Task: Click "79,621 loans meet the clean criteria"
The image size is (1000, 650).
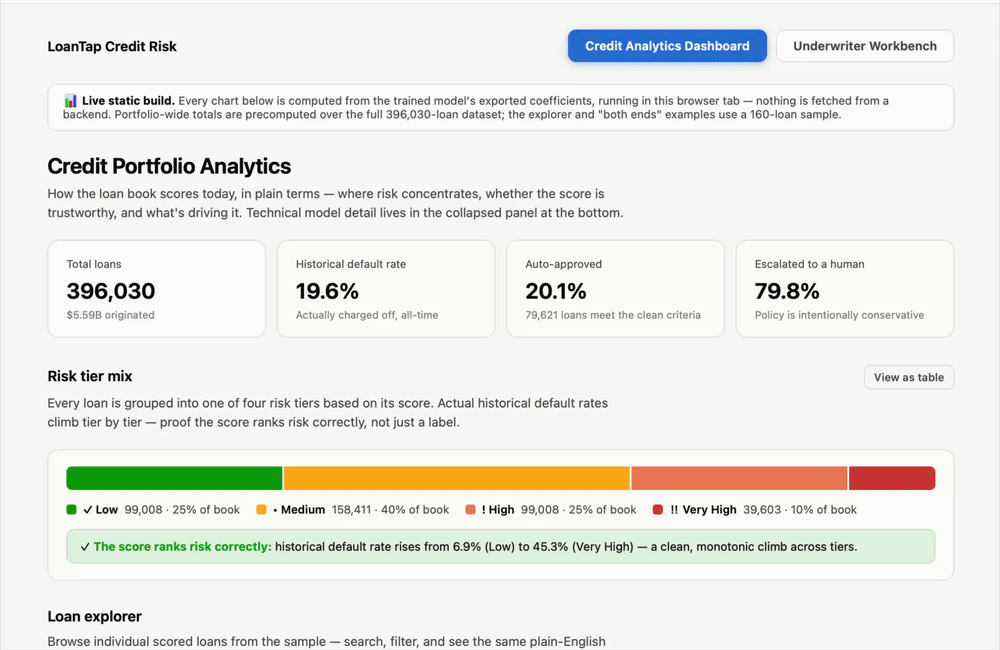Action: 613,315
